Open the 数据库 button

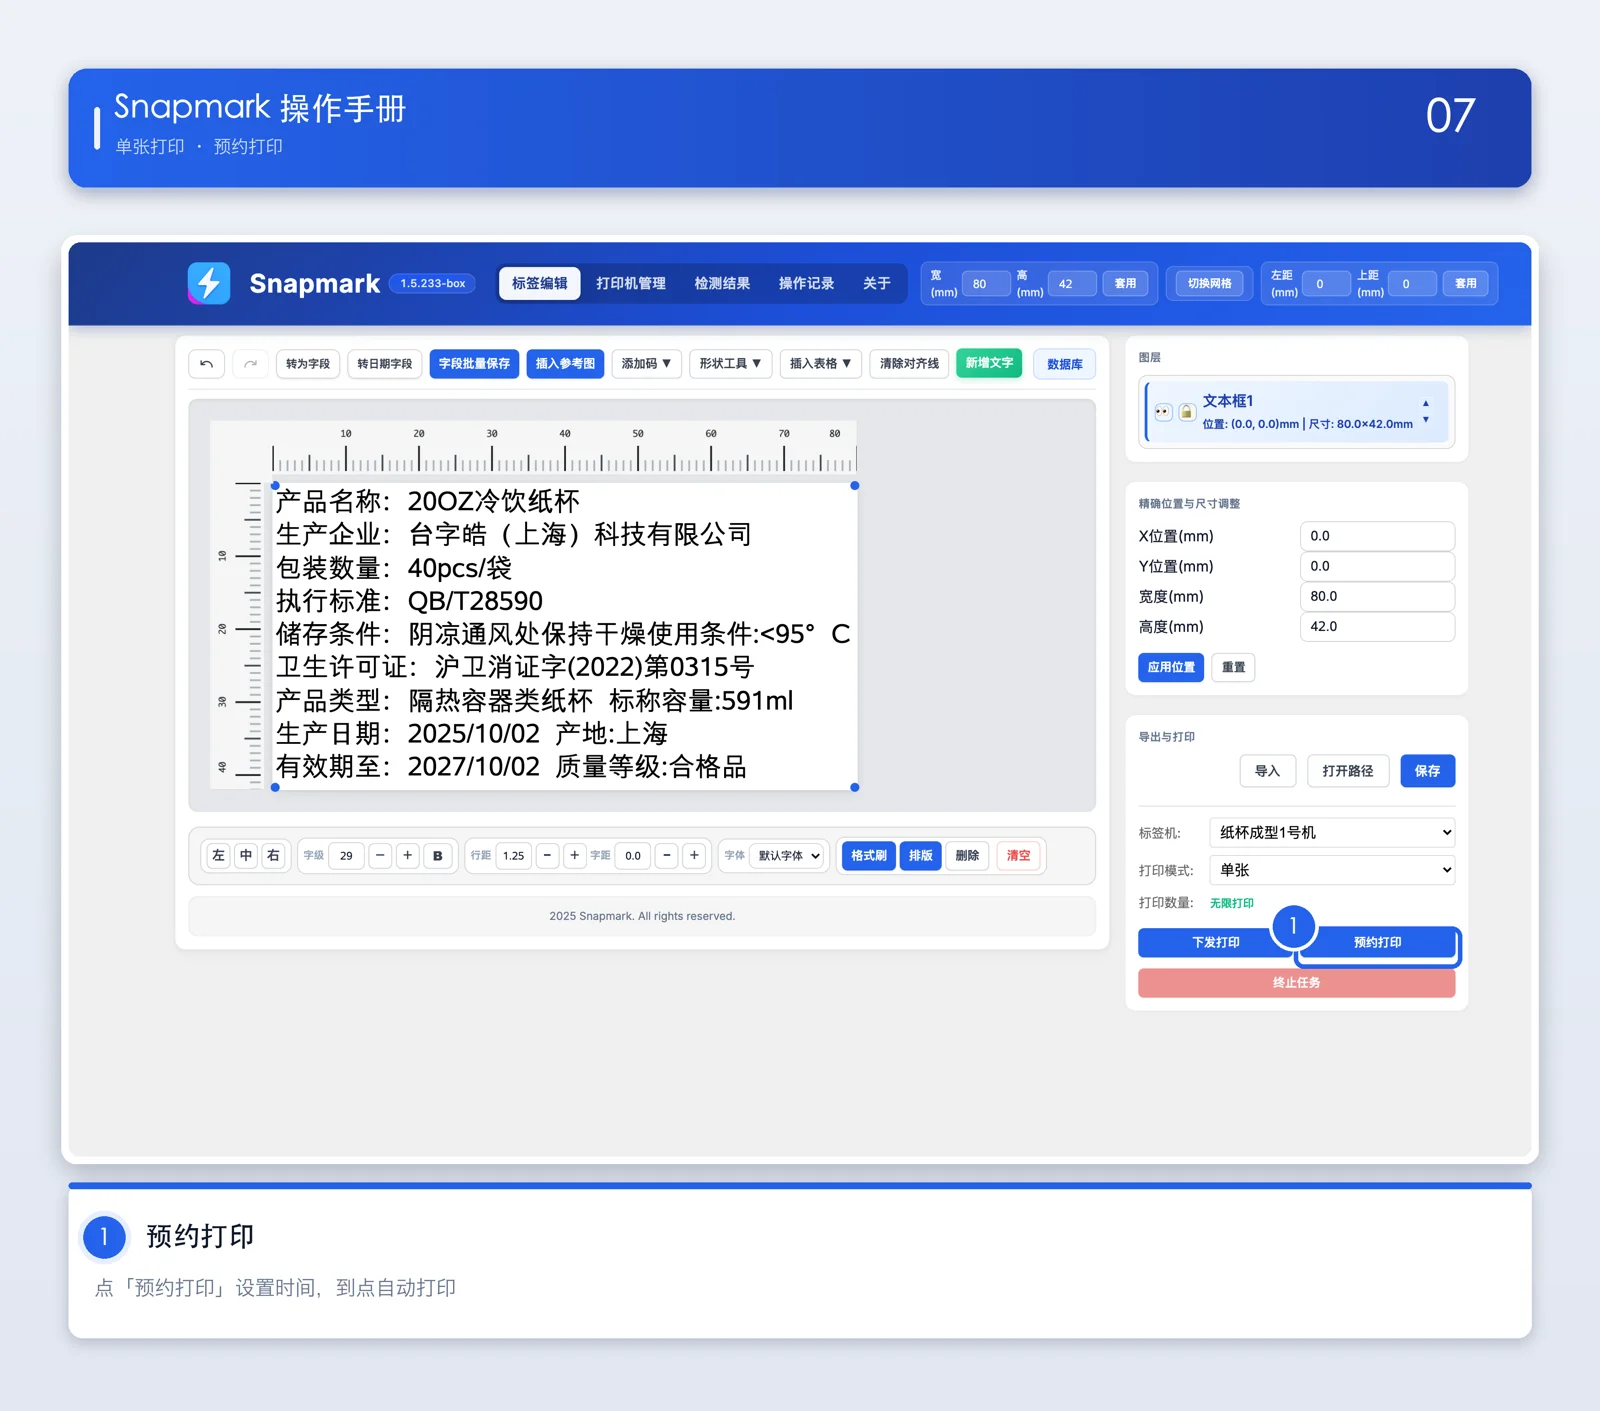click(1065, 365)
